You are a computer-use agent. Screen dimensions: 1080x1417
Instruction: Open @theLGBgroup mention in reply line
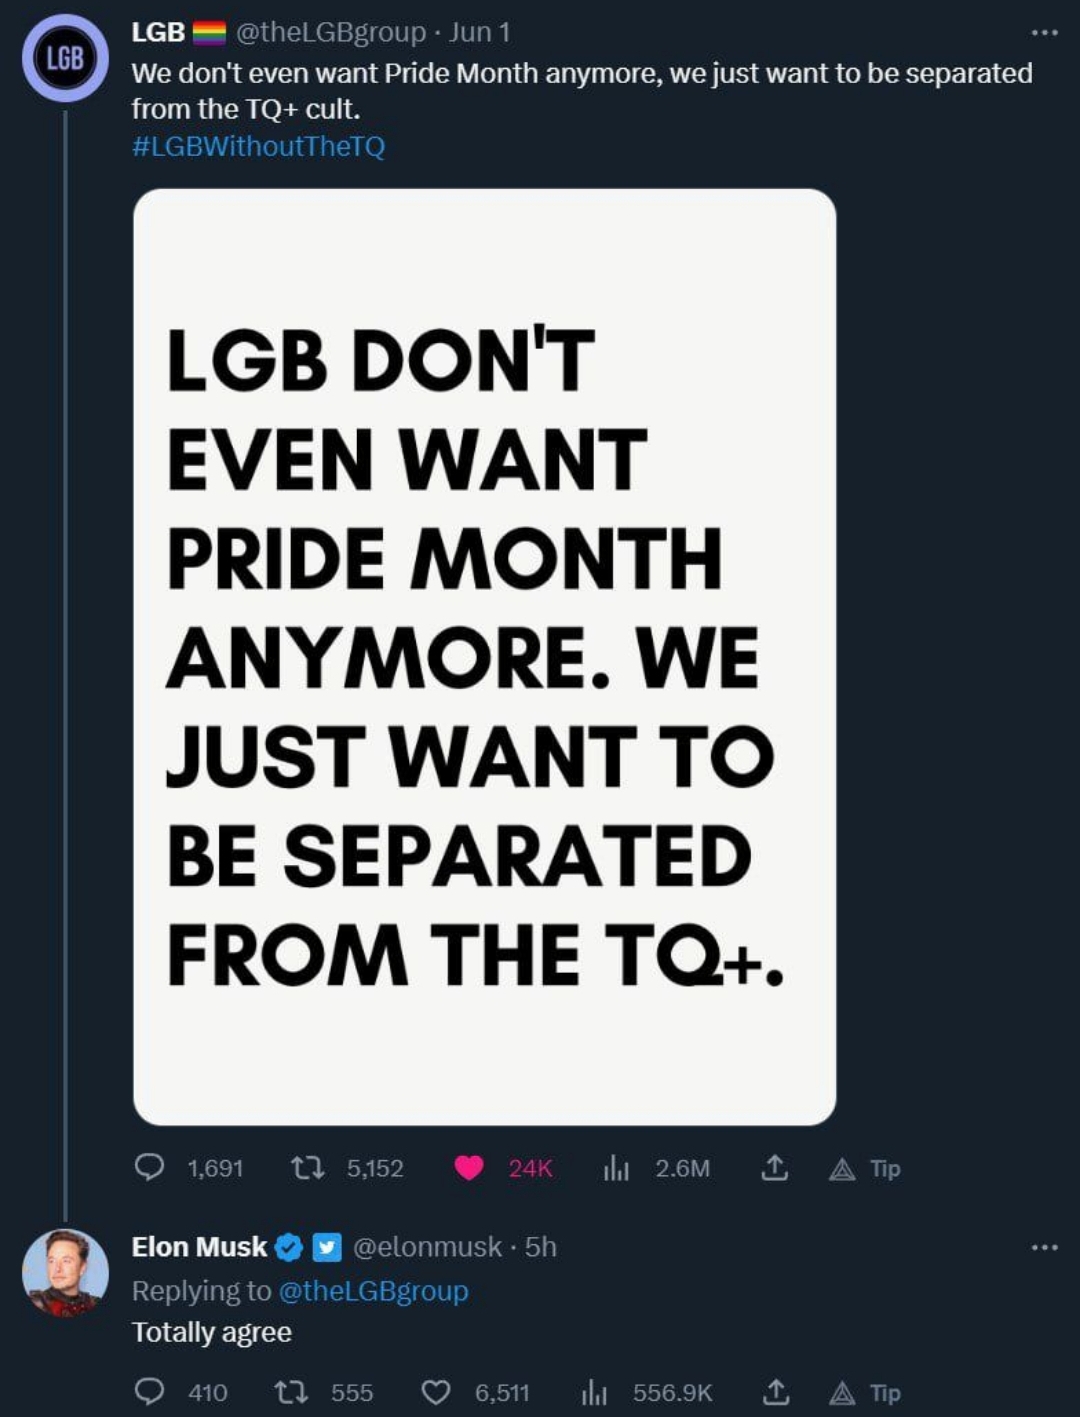point(373,1290)
